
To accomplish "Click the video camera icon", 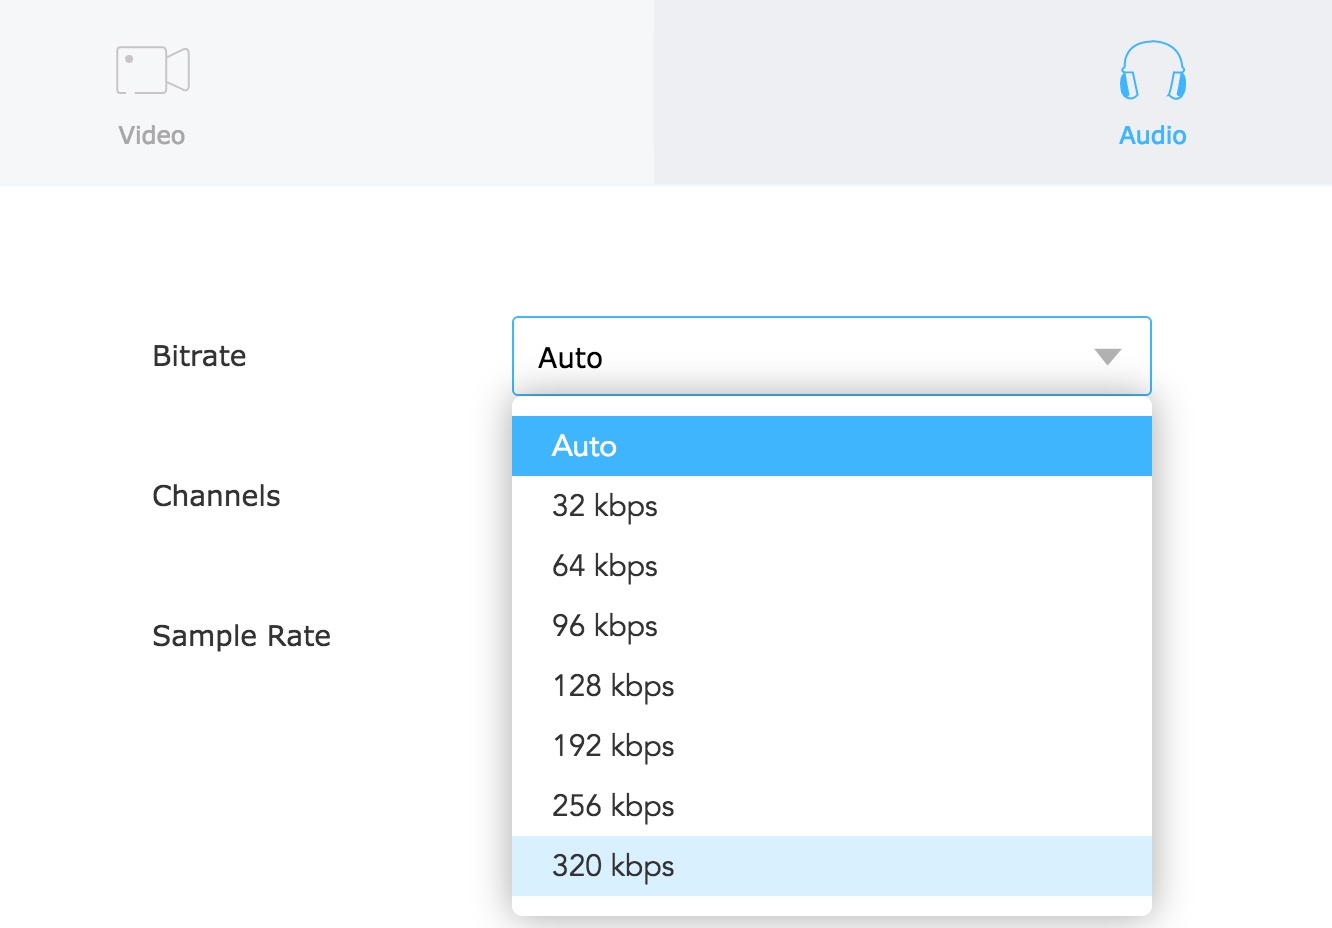I will (153, 70).
